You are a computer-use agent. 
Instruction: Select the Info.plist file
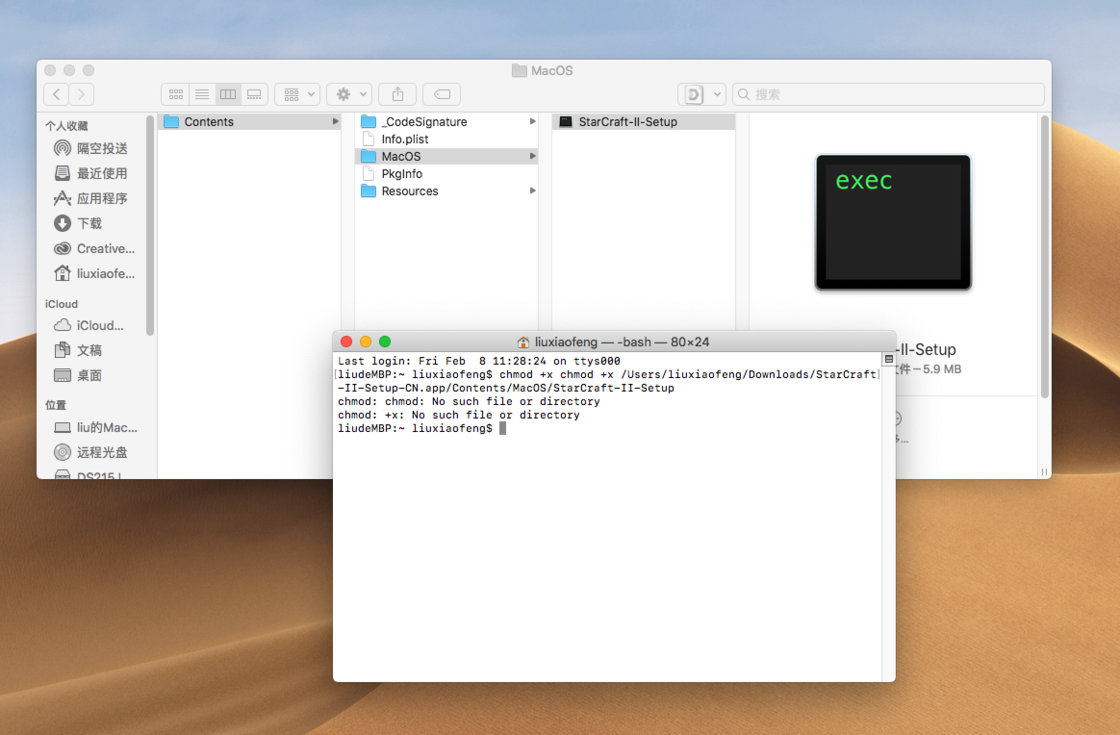tap(404, 139)
